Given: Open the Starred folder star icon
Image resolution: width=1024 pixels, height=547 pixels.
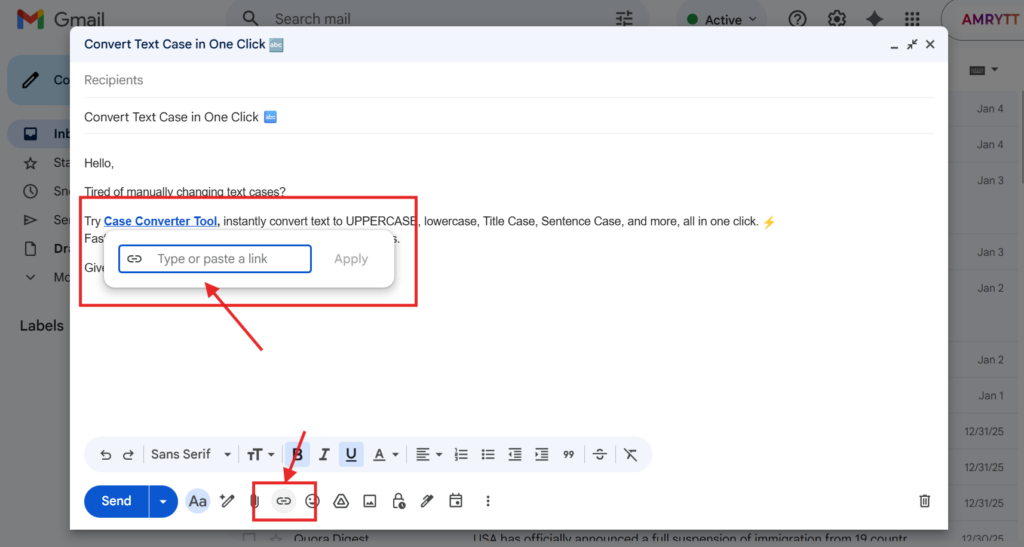Looking at the screenshot, I should click(x=30, y=163).
